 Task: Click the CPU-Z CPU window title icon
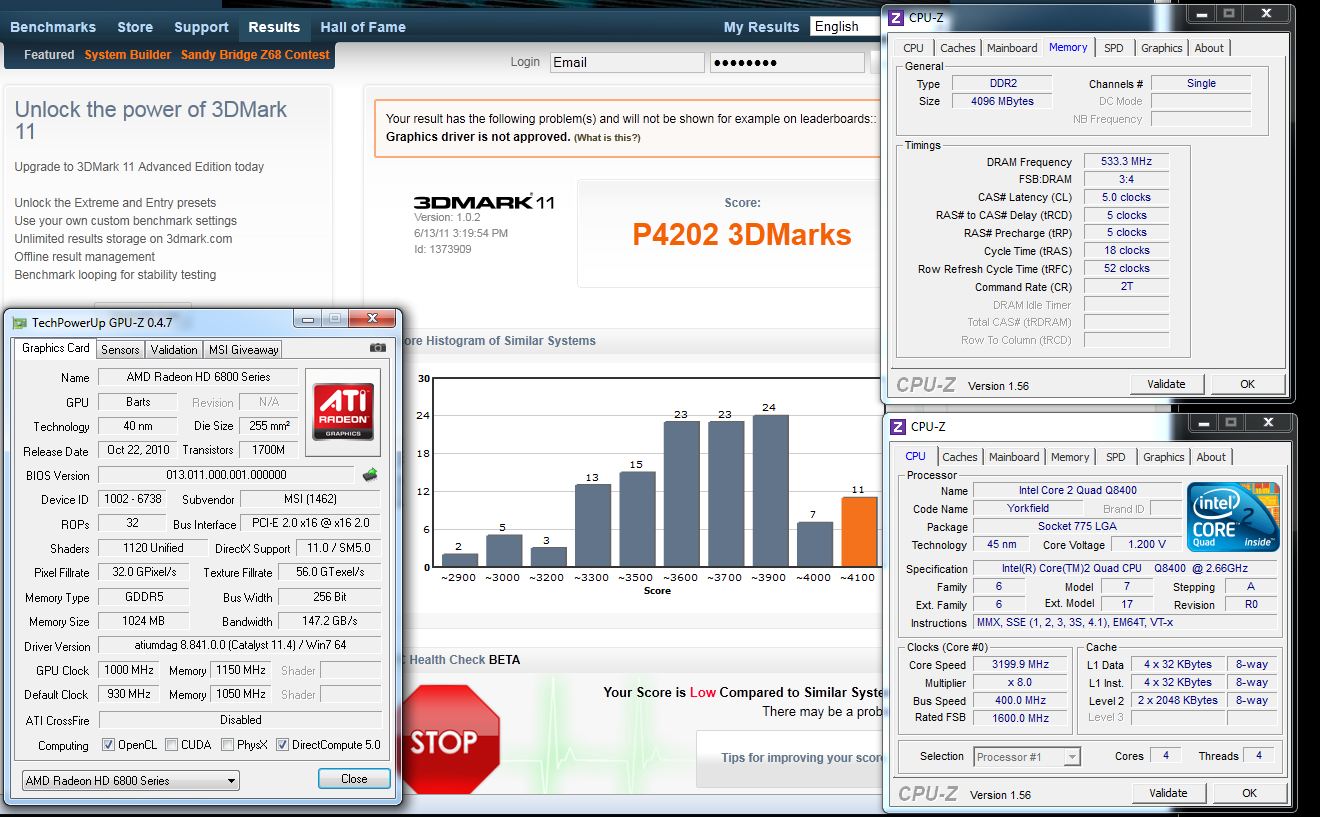(x=898, y=426)
